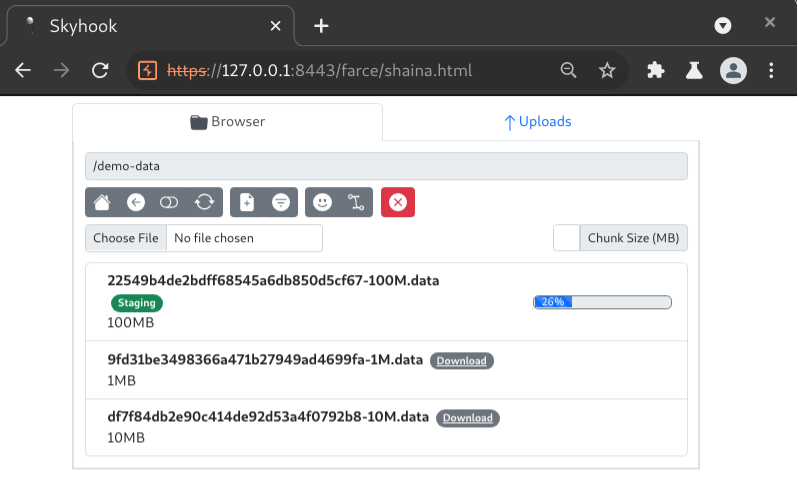Screen dimensions: 798x503
Task: Open the browser profile dropdown arrow
Action: pos(723,25)
